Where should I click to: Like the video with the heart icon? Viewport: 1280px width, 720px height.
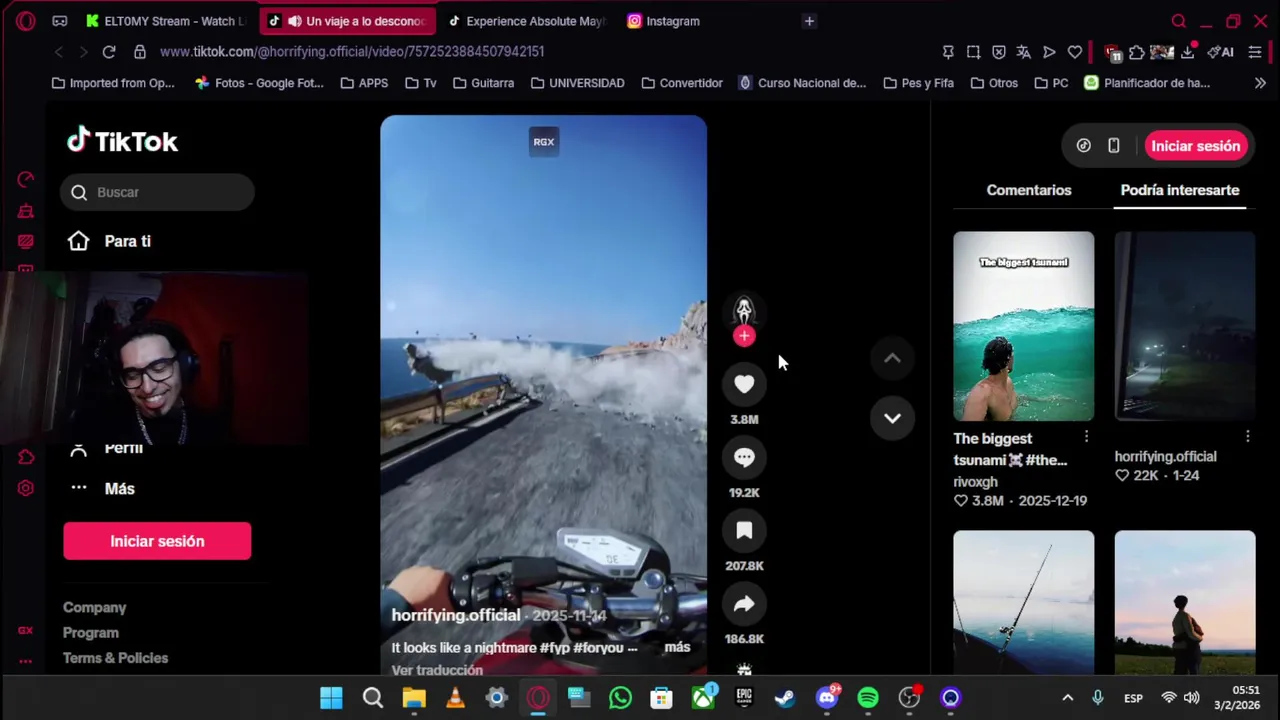pos(744,384)
